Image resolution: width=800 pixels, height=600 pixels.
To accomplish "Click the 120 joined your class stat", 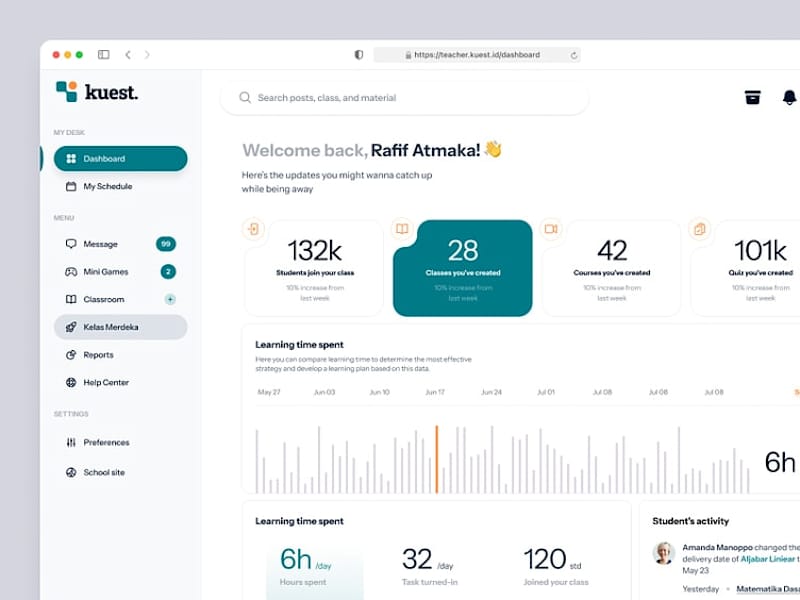I will [556, 566].
